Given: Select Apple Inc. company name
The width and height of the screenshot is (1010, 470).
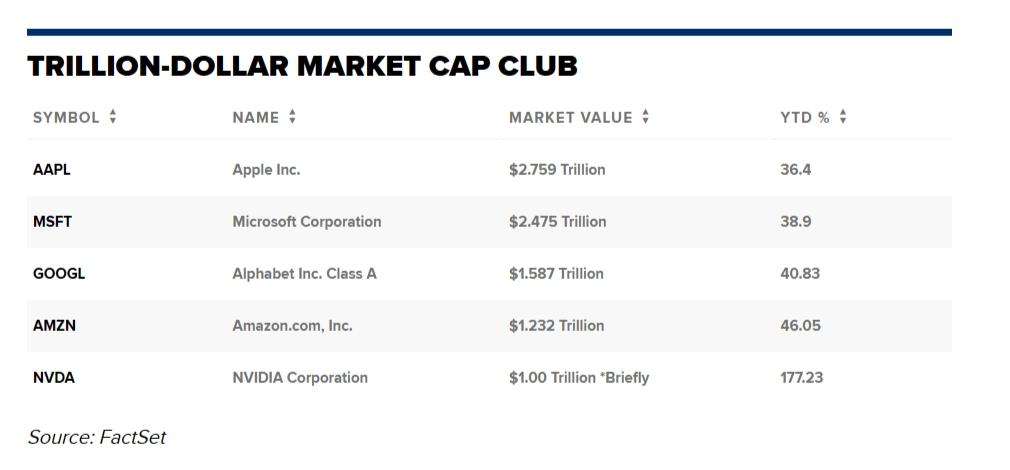Looking at the screenshot, I should [266, 170].
